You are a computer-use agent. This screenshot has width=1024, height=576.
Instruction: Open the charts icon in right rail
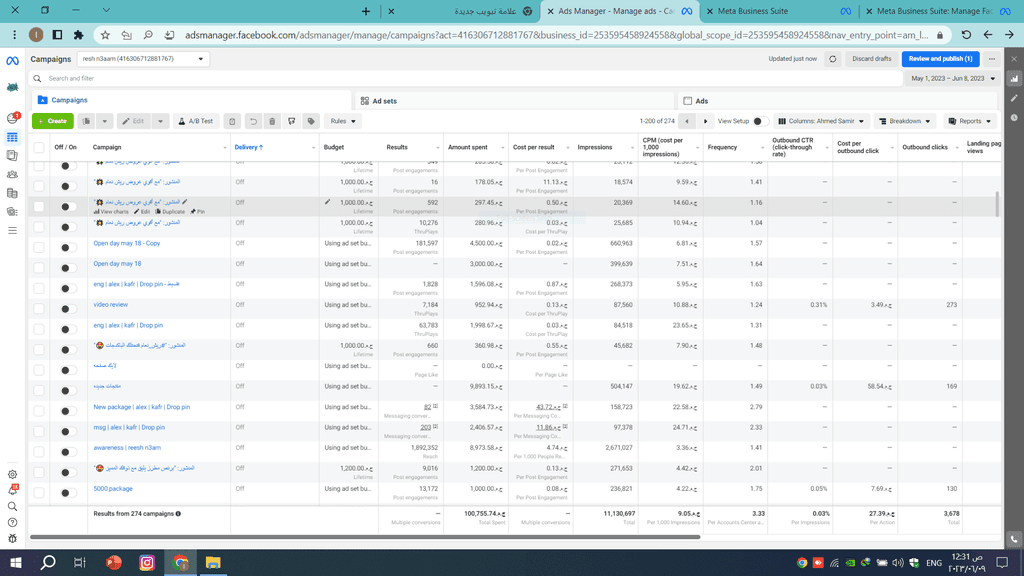click(1014, 78)
